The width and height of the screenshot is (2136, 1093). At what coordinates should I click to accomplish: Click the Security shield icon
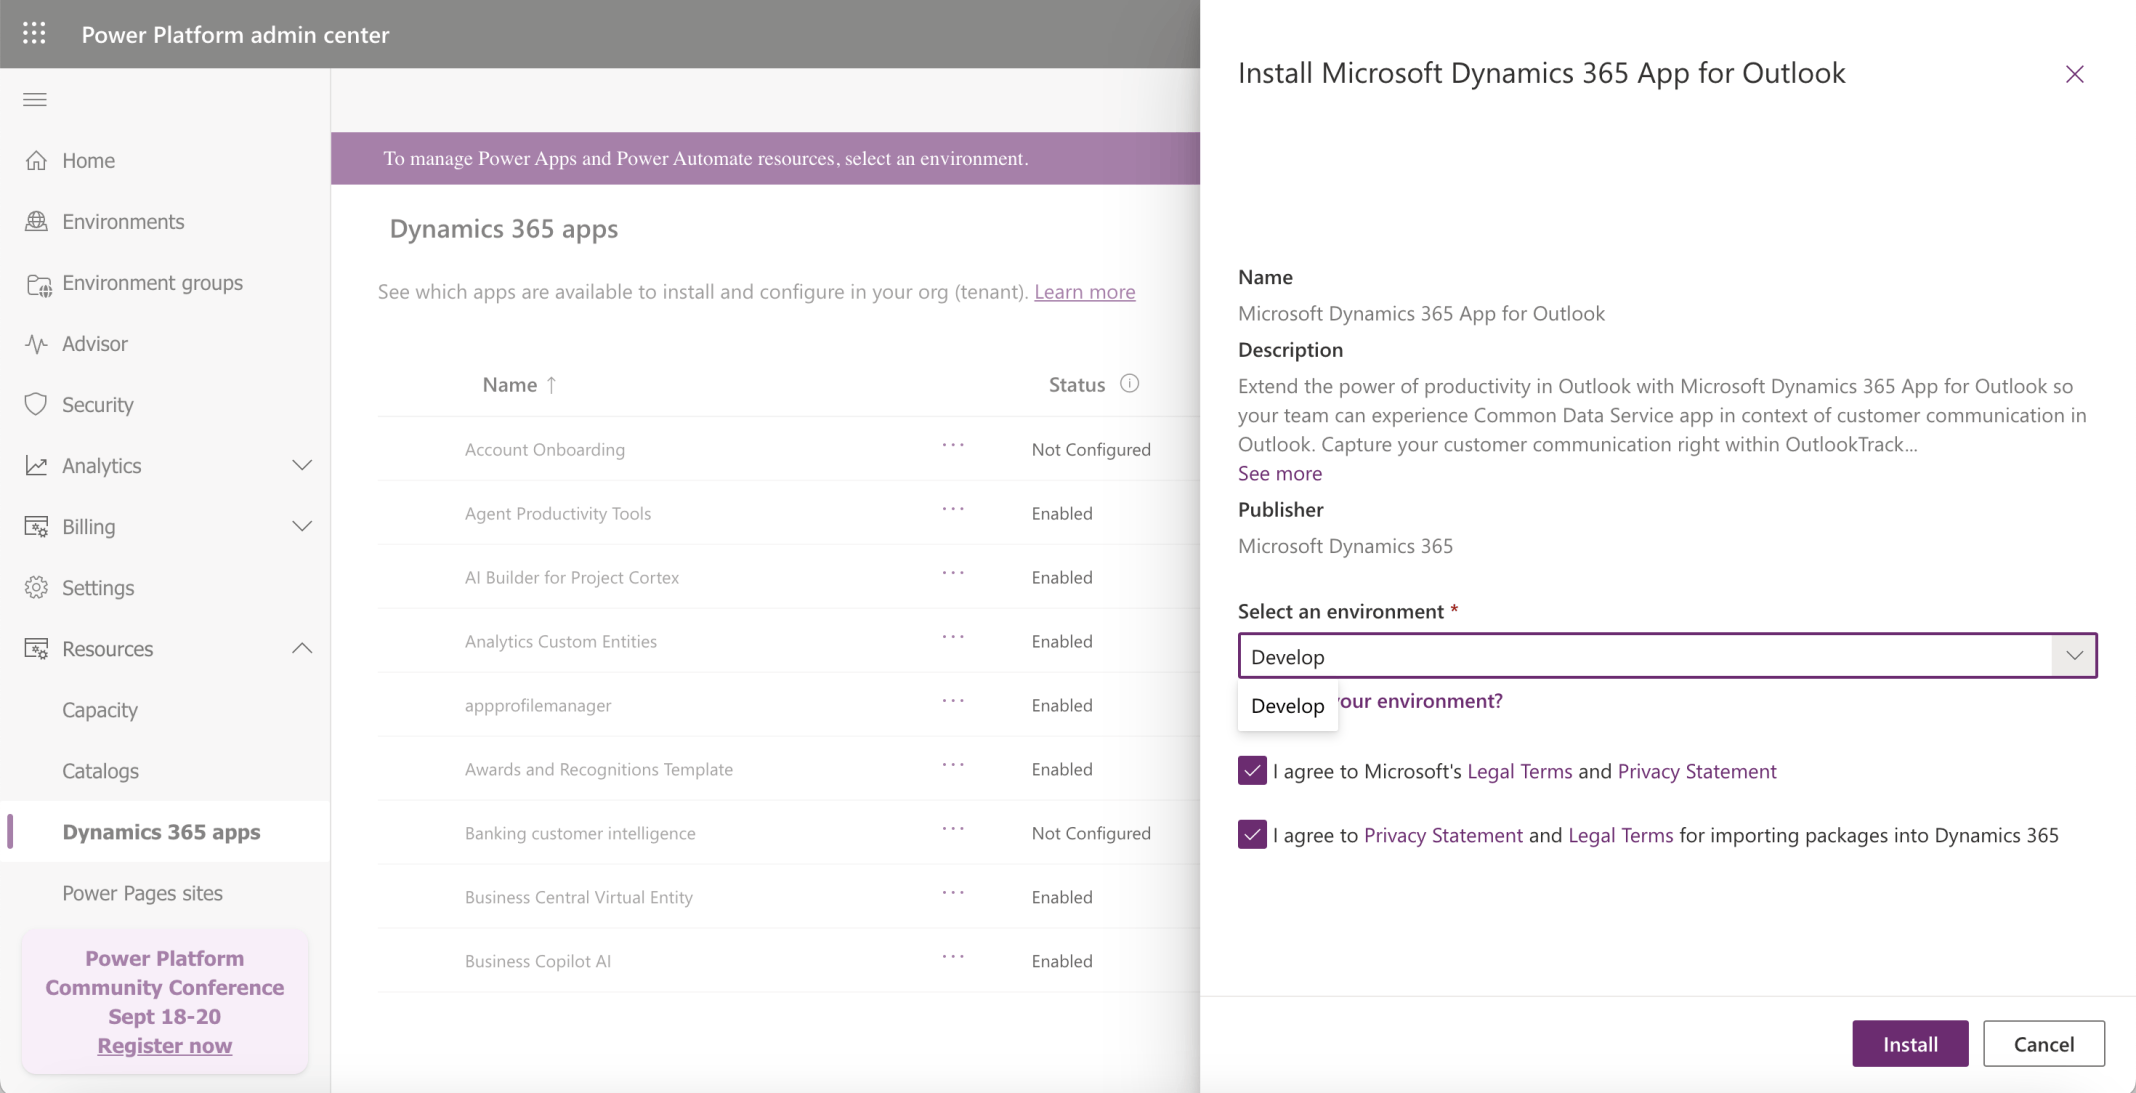[x=36, y=404]
